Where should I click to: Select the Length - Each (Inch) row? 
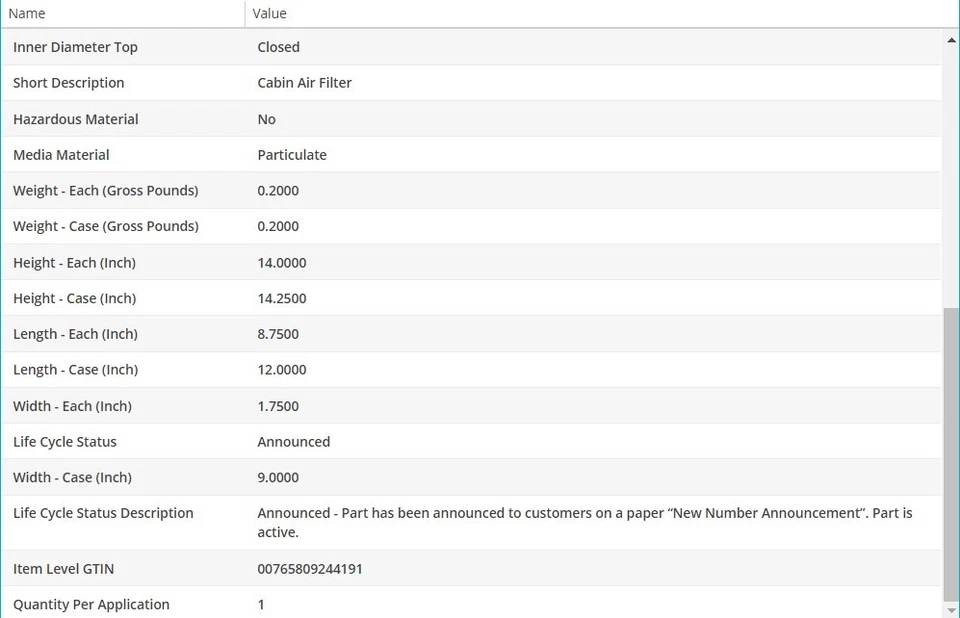point(75,334)
